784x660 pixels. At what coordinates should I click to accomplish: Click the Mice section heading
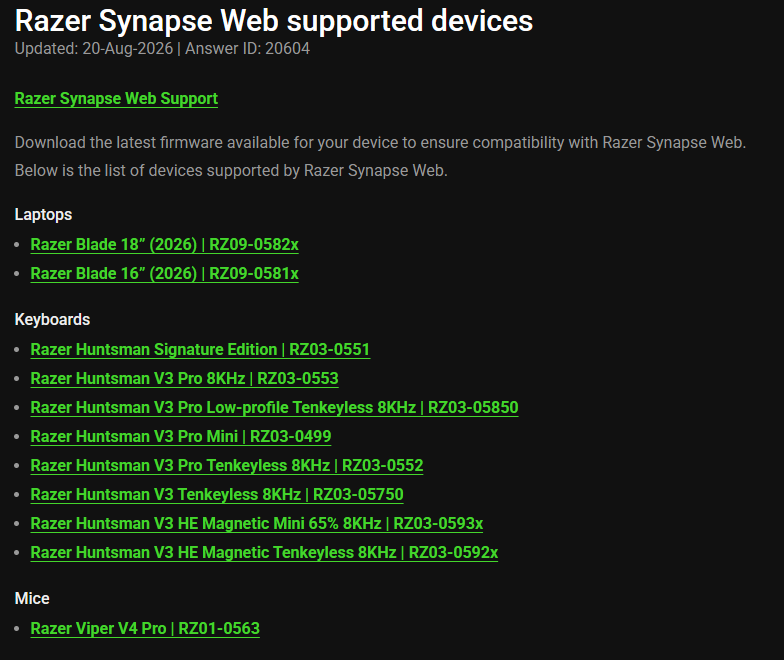coord(32,598)
